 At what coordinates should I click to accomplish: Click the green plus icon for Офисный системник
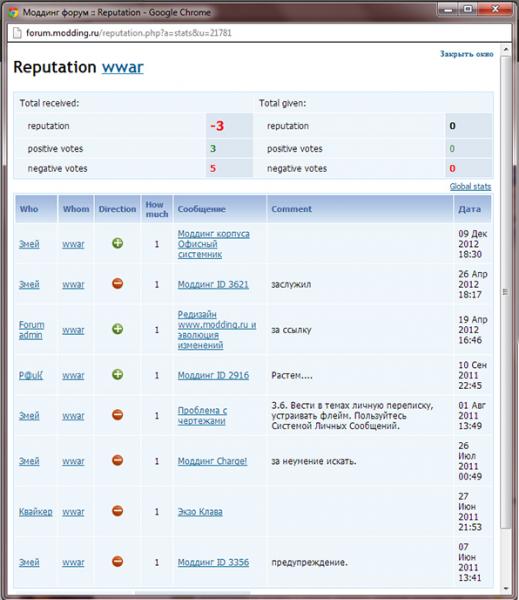[118, 243]
